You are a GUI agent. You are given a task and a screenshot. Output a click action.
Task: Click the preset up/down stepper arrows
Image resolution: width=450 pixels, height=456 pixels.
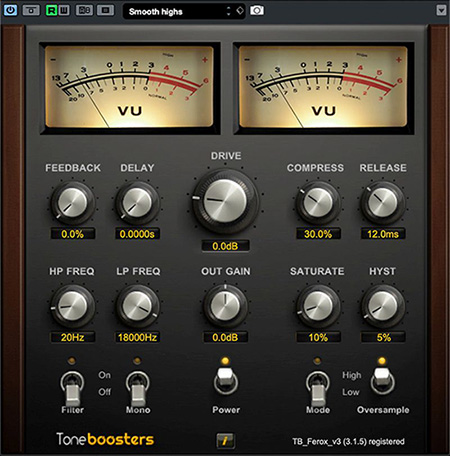point(229,11)
